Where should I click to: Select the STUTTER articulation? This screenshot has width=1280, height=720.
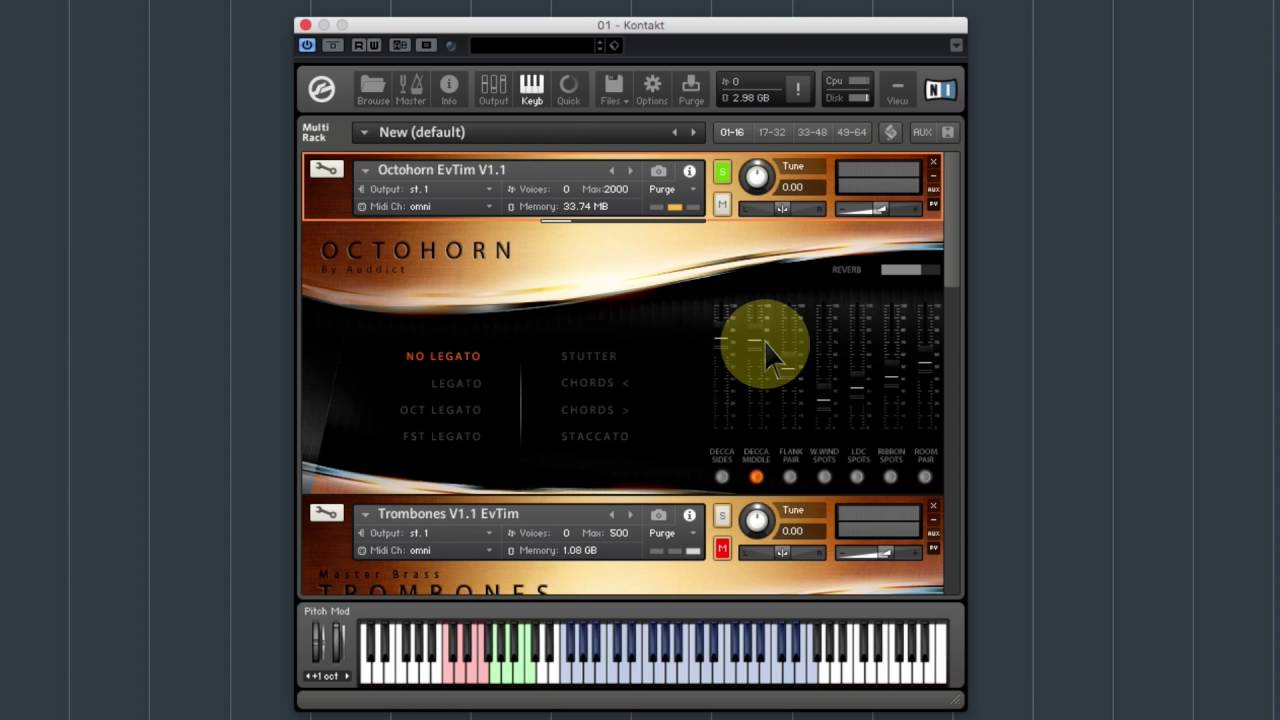(589, 356)
